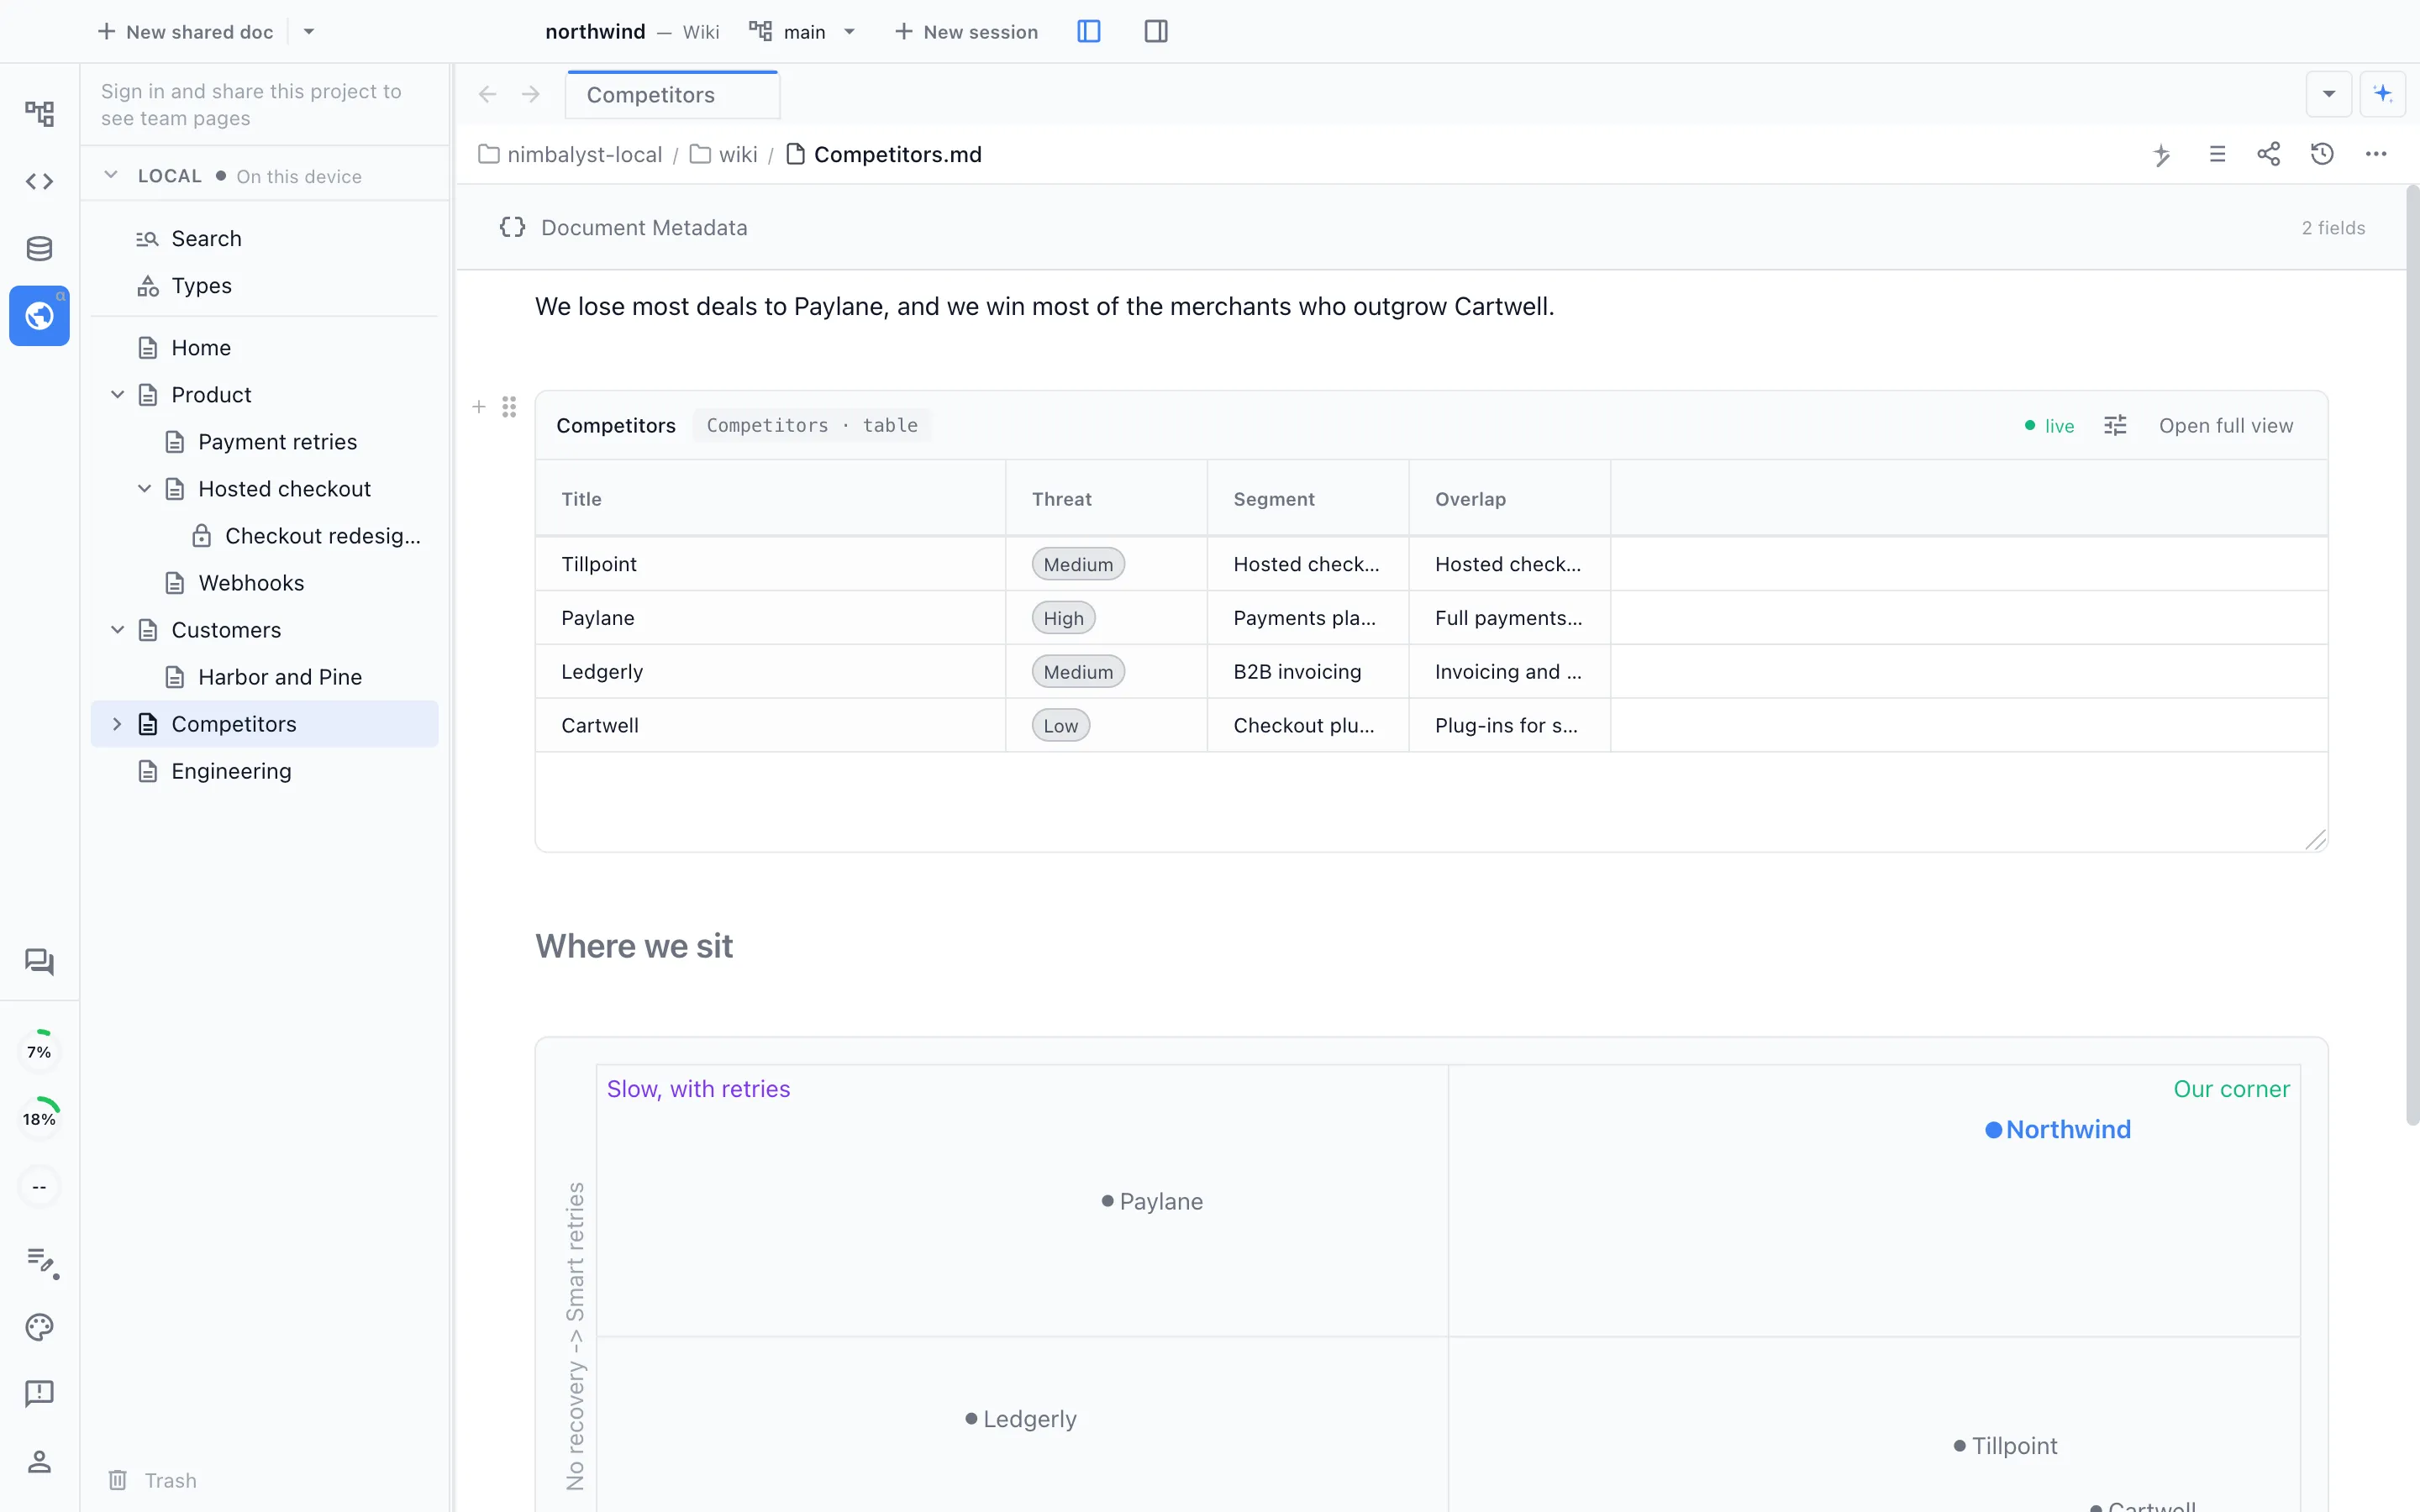Viewport: 2420px width, 1512px height.
Task: Select the globe Wiki icon in left rail
Action: coord(39,316)
